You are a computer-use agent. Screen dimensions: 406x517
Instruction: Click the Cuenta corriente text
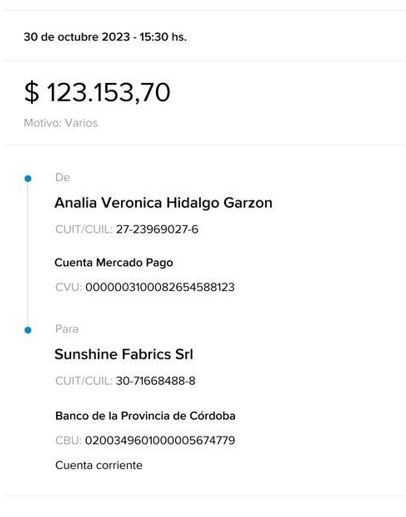point(99,465)
